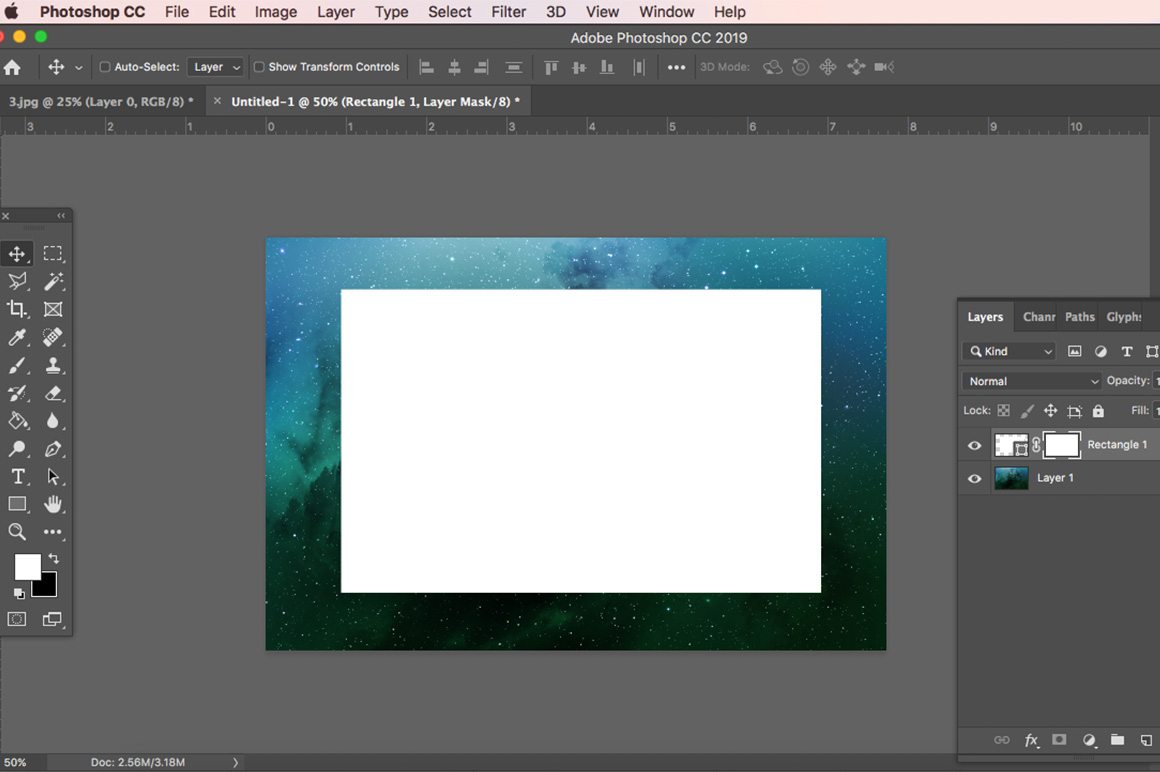Open the Auto-Select Layer dropdown
The height and width of the screenshot is (772, 1160).
click(x=215, y=67)
